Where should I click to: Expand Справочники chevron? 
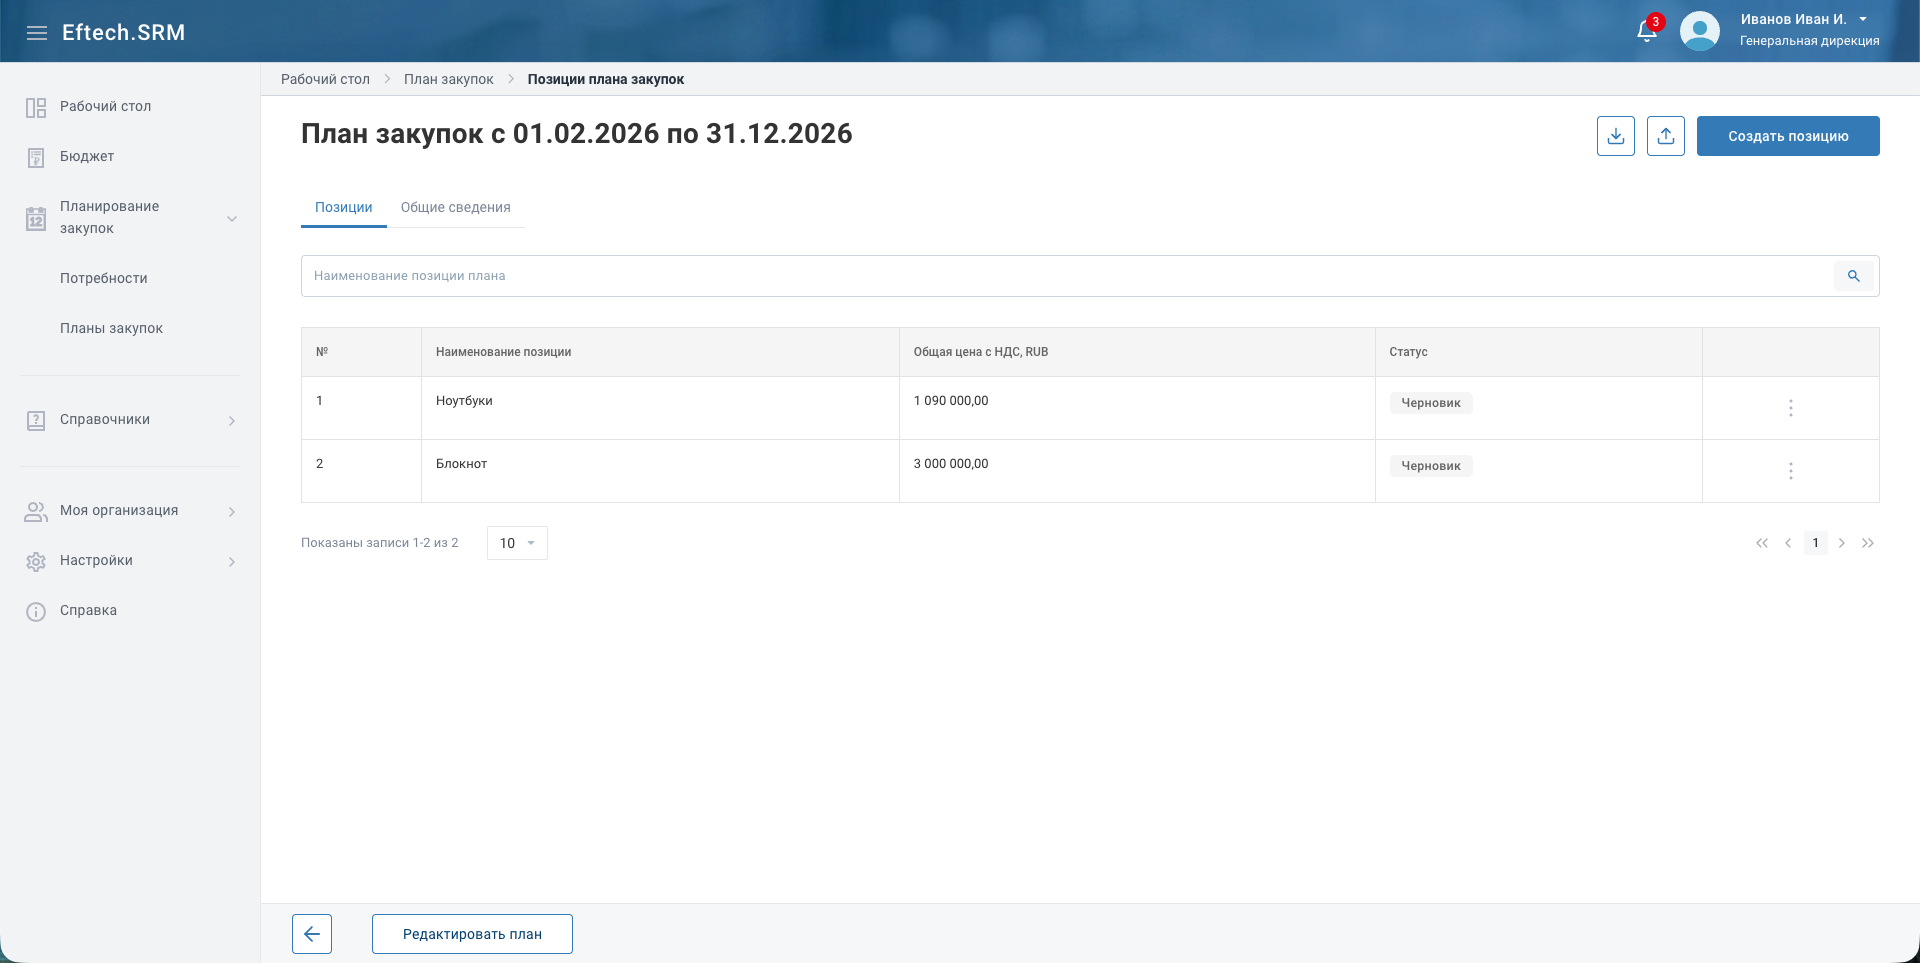tap(232, 420)
